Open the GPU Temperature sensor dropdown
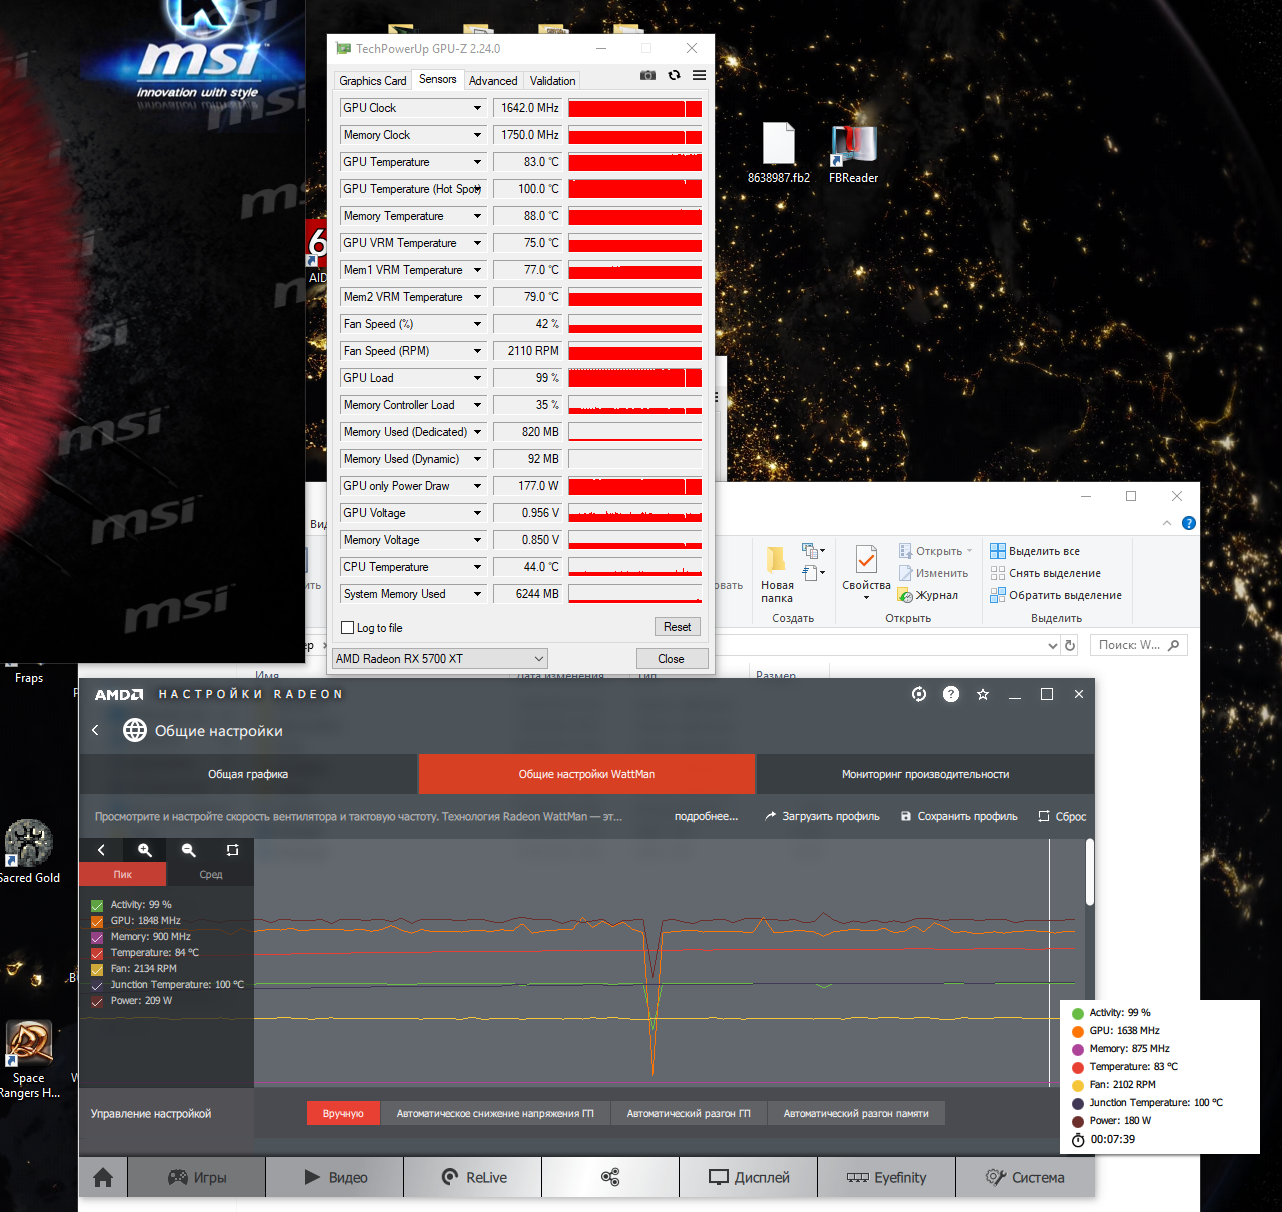The image size is (1282, 1212). pyautogui.click(x=477, y=162)
